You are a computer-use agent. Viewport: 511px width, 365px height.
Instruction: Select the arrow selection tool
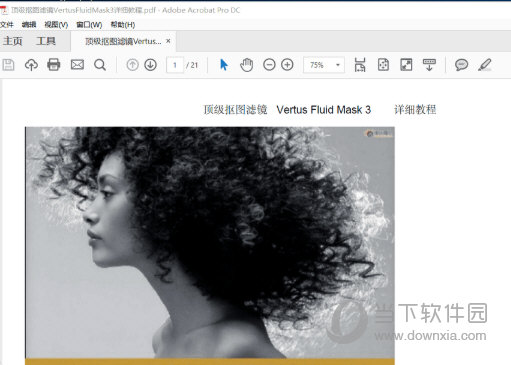pos(224,65)
